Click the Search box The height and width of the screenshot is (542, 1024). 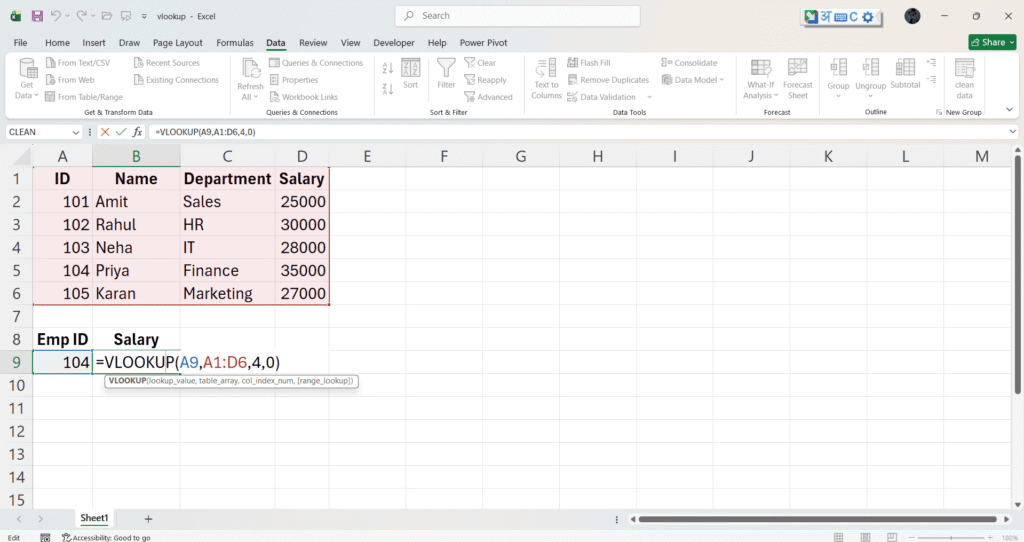pos(517,16)
